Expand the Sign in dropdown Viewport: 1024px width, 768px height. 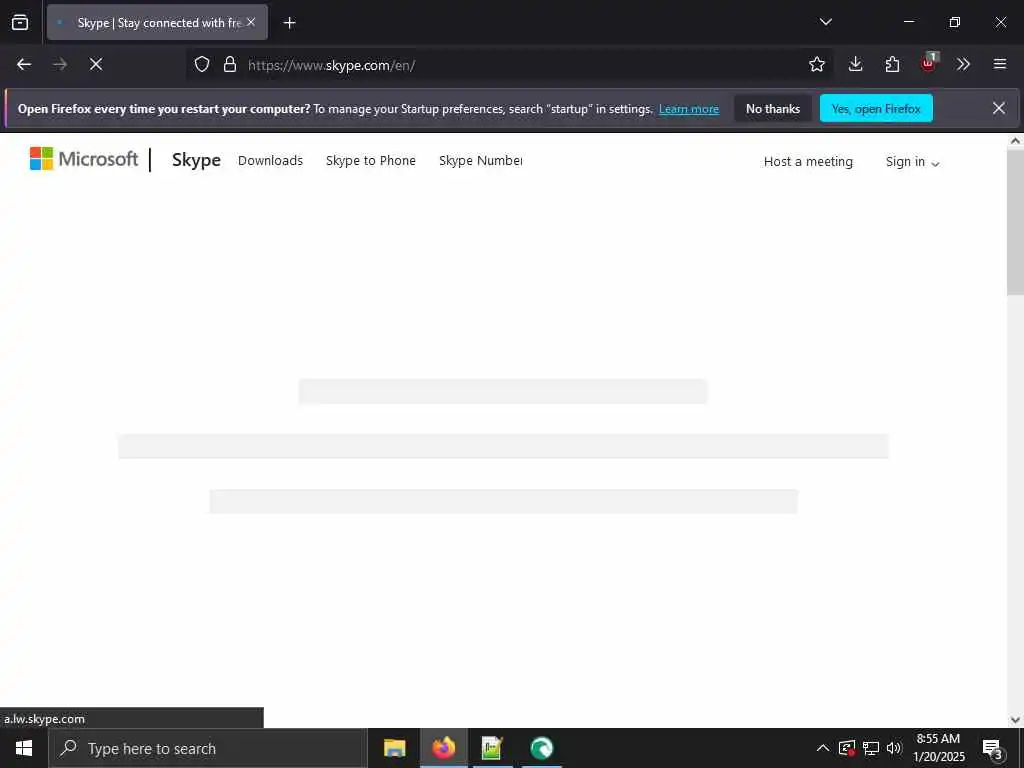pyautogui.click(x=912, y=162)
